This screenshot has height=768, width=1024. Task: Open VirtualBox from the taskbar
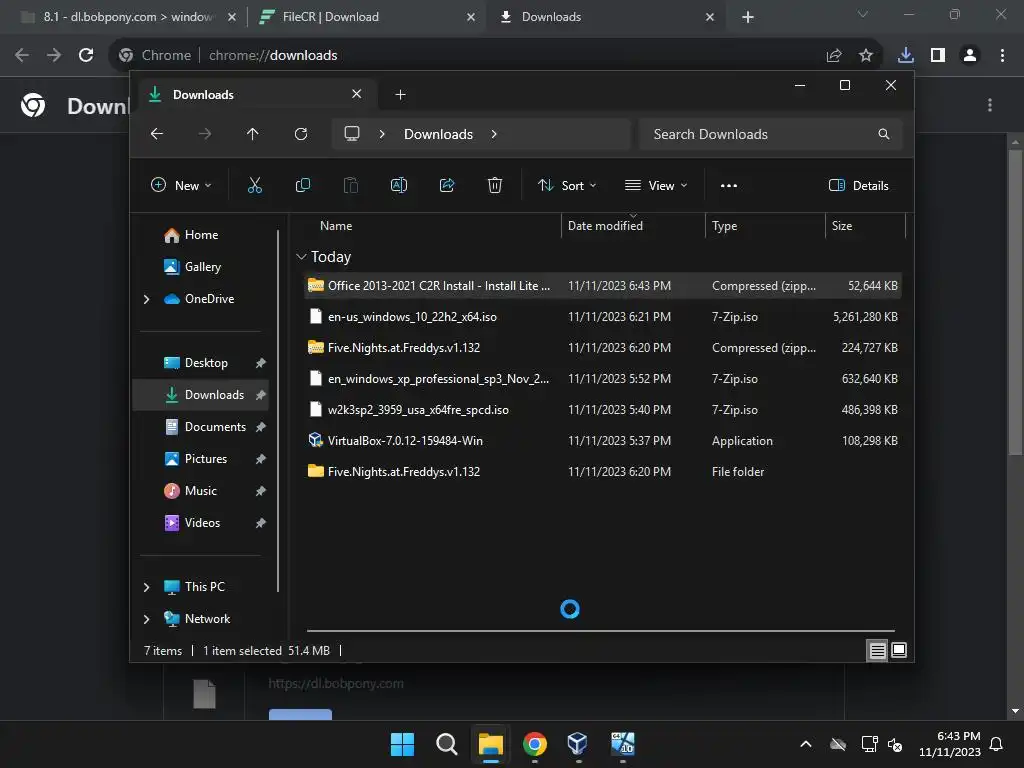point(578,744)
